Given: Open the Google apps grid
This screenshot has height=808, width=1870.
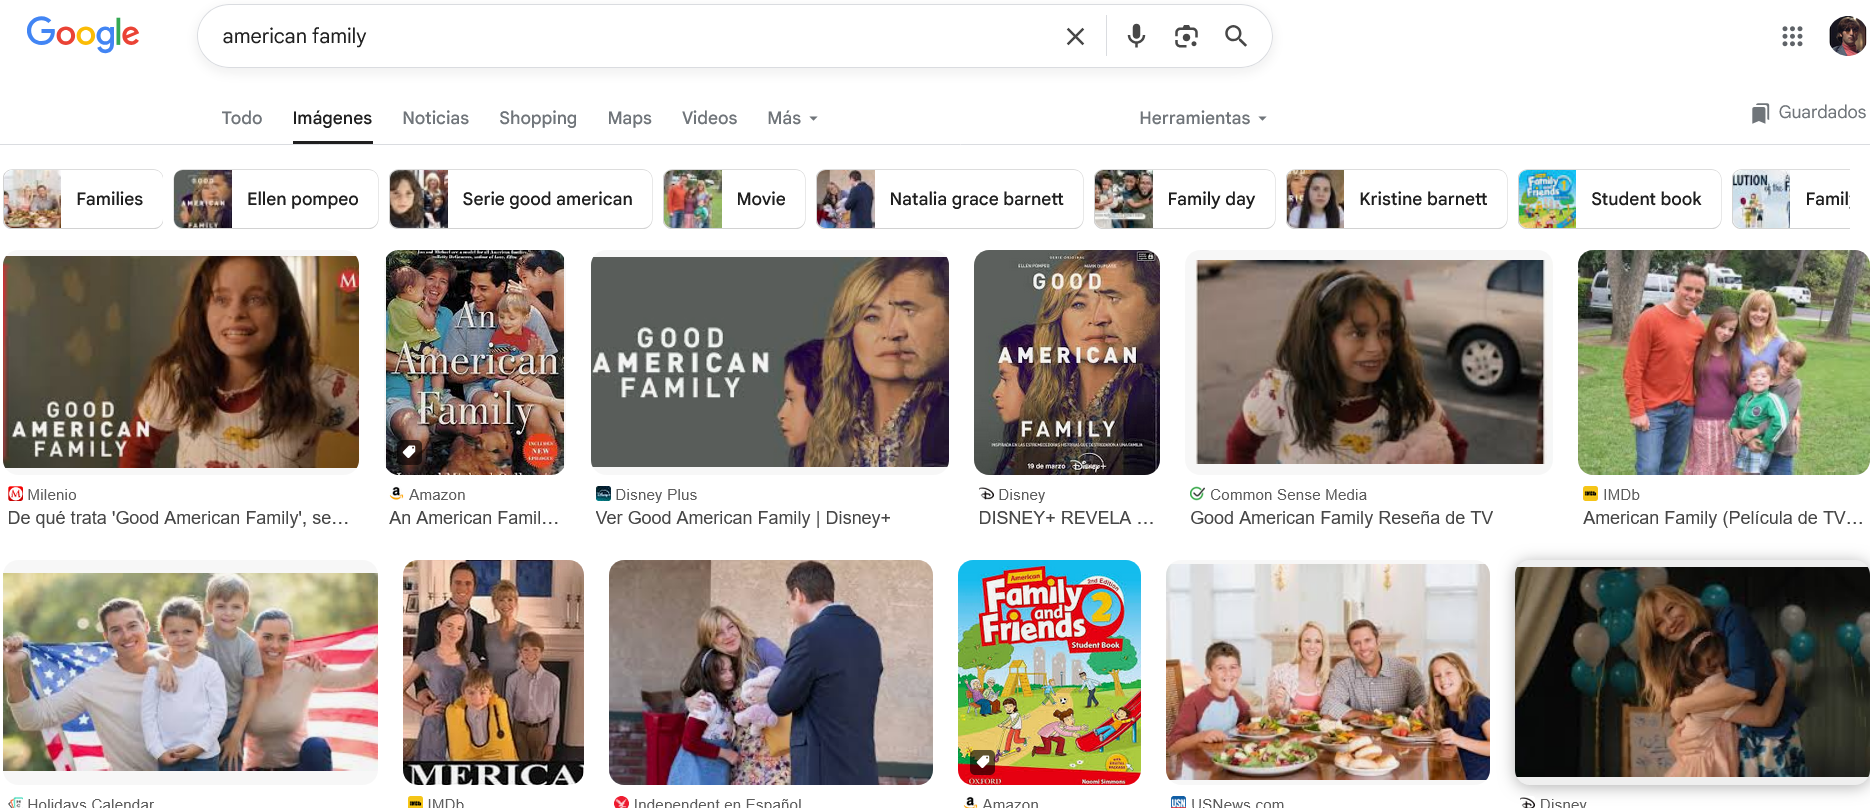Looking at the screenshot, I should click(x=1792, y=37).
